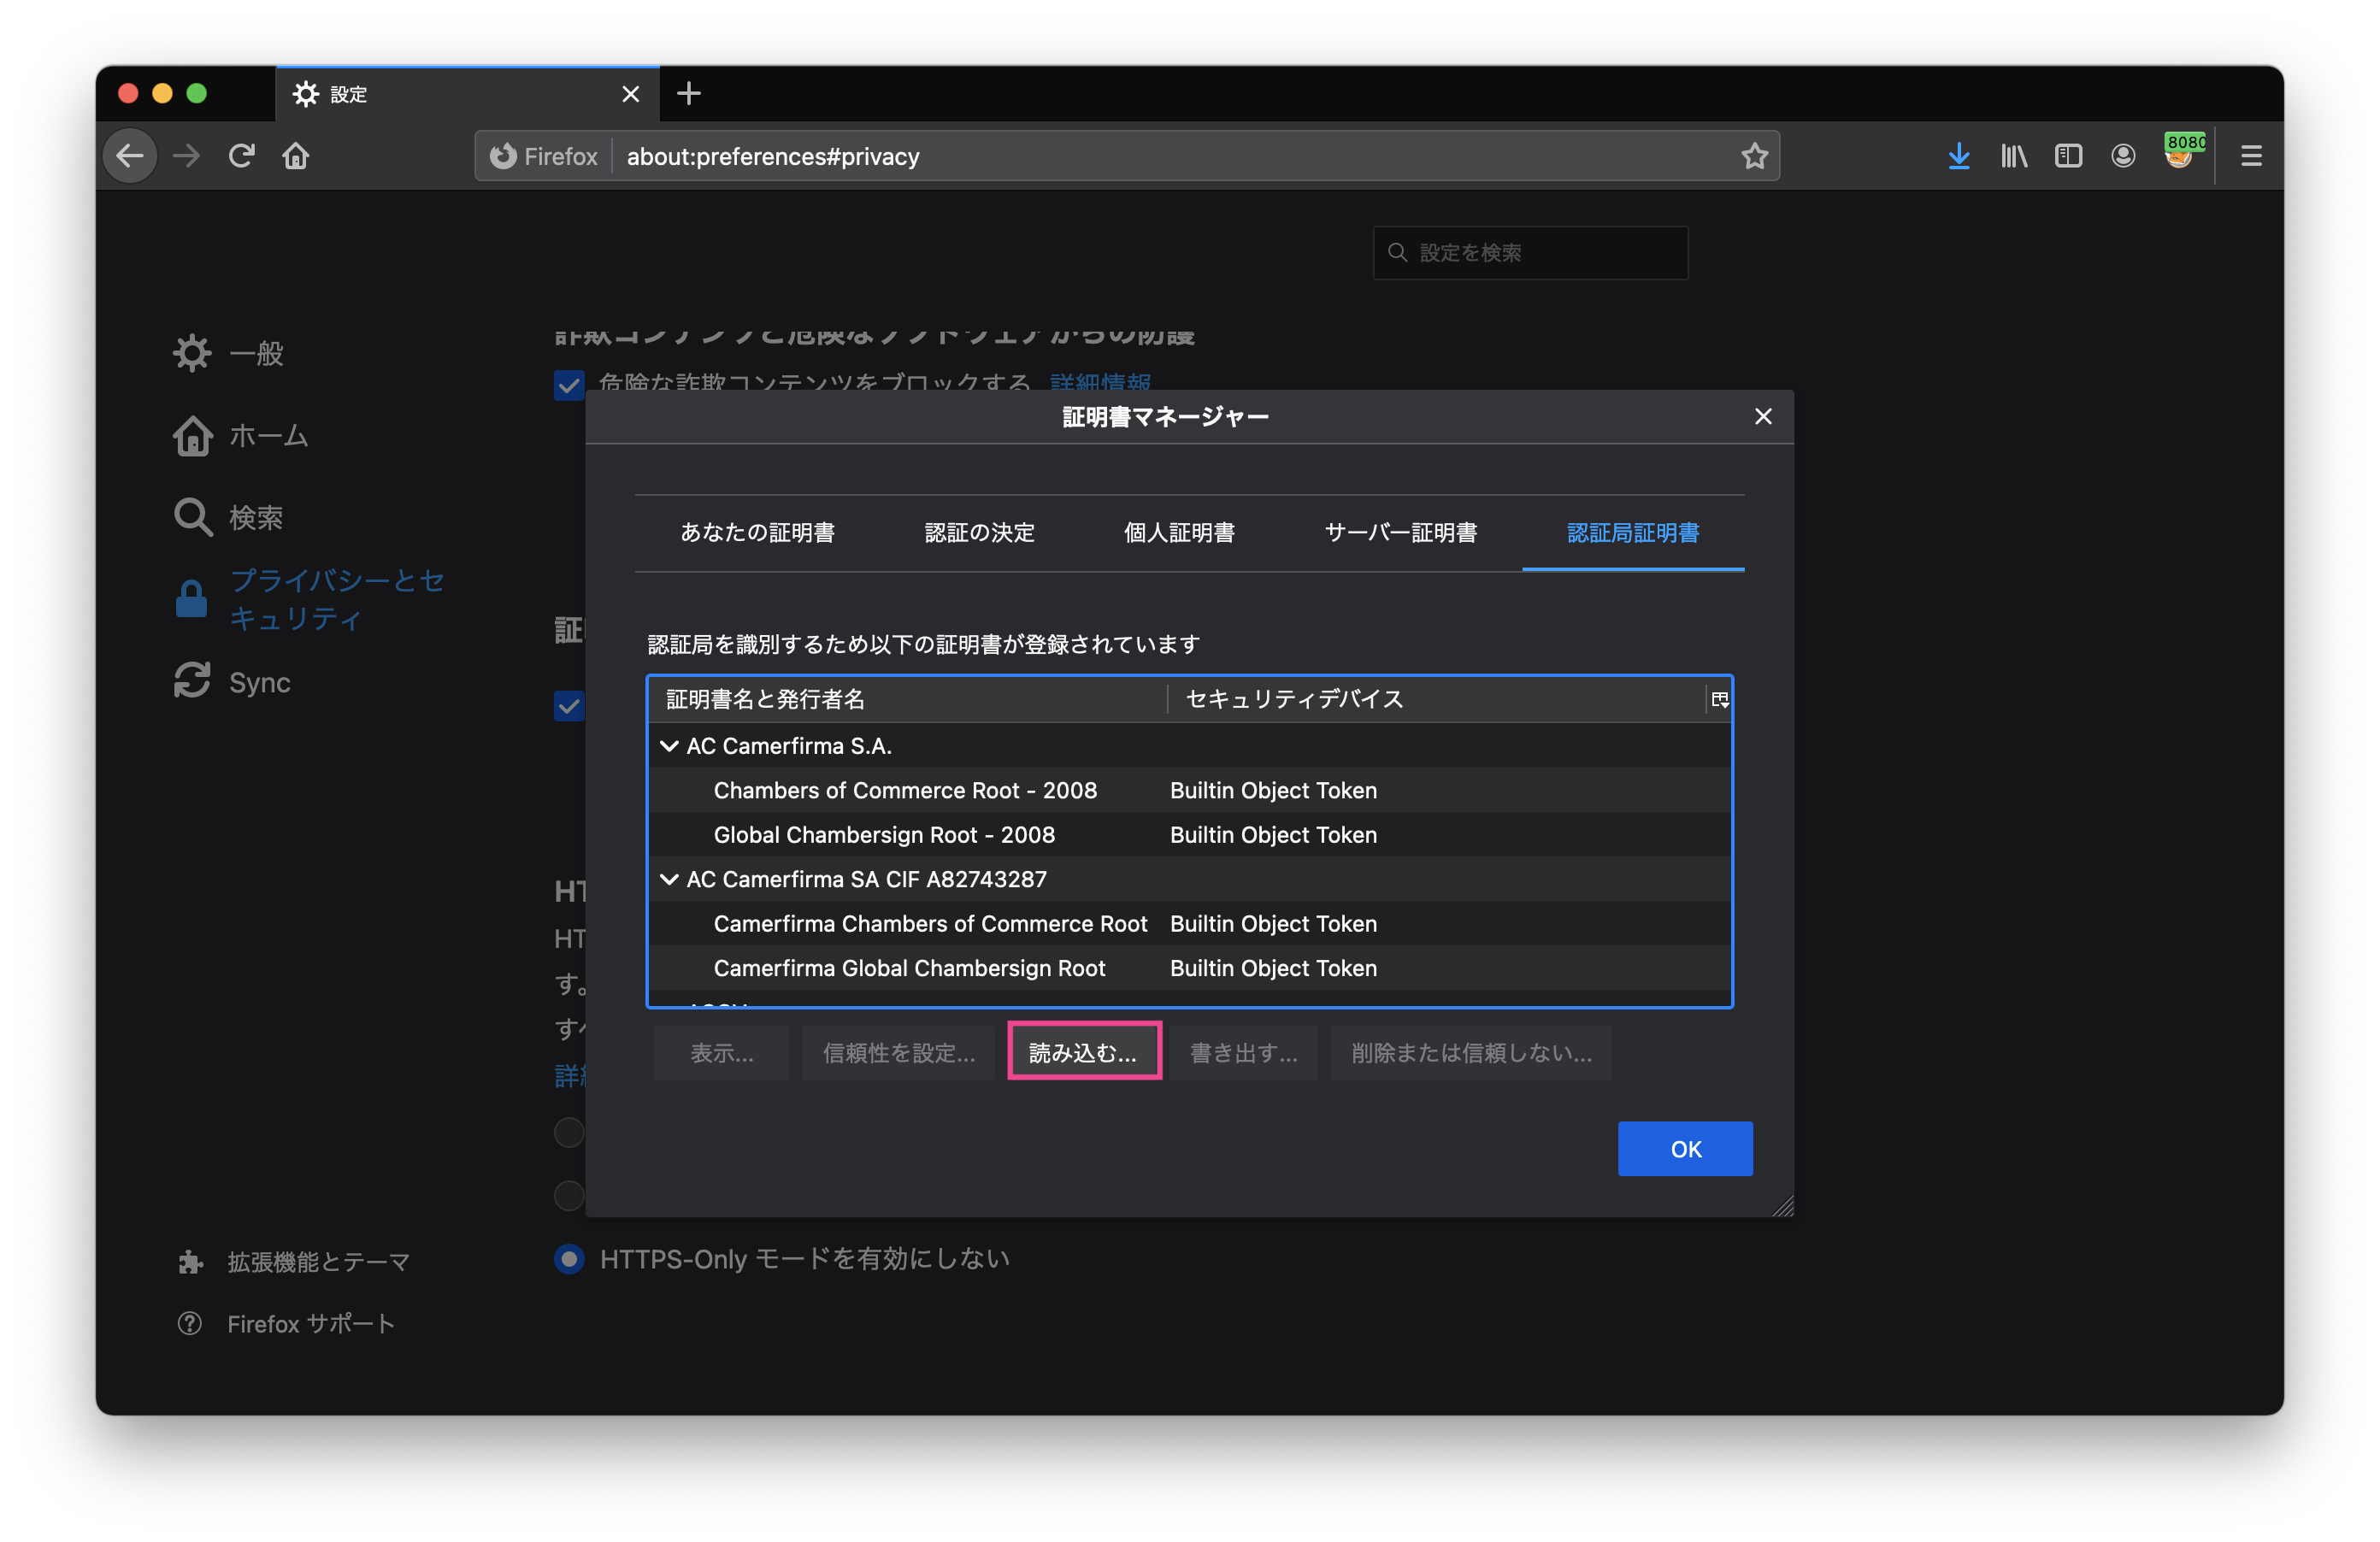Toggle the sidebar view icon
The image size is (2380, 1542).
[x=2069, y=156]
